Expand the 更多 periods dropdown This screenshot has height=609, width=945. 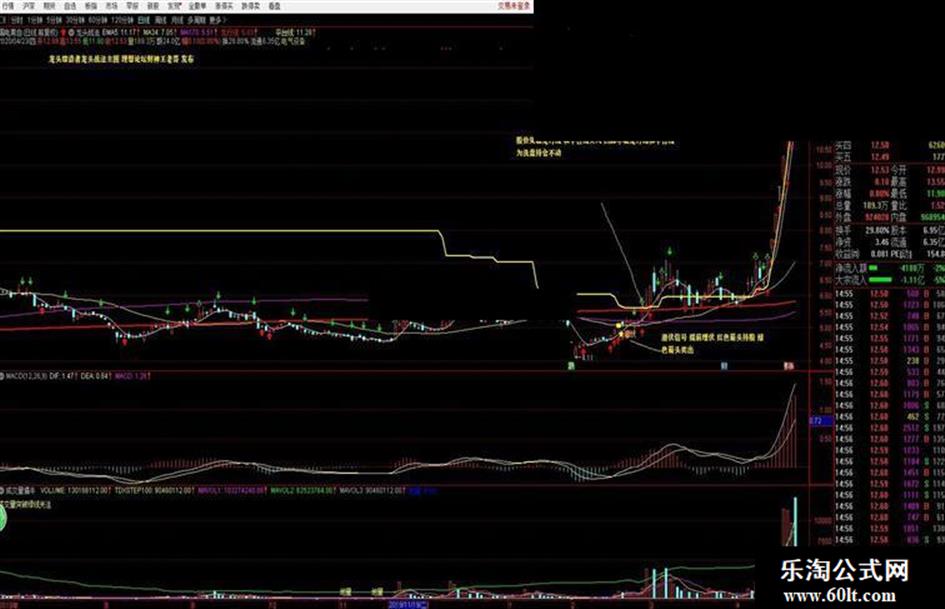click(216, 20)
